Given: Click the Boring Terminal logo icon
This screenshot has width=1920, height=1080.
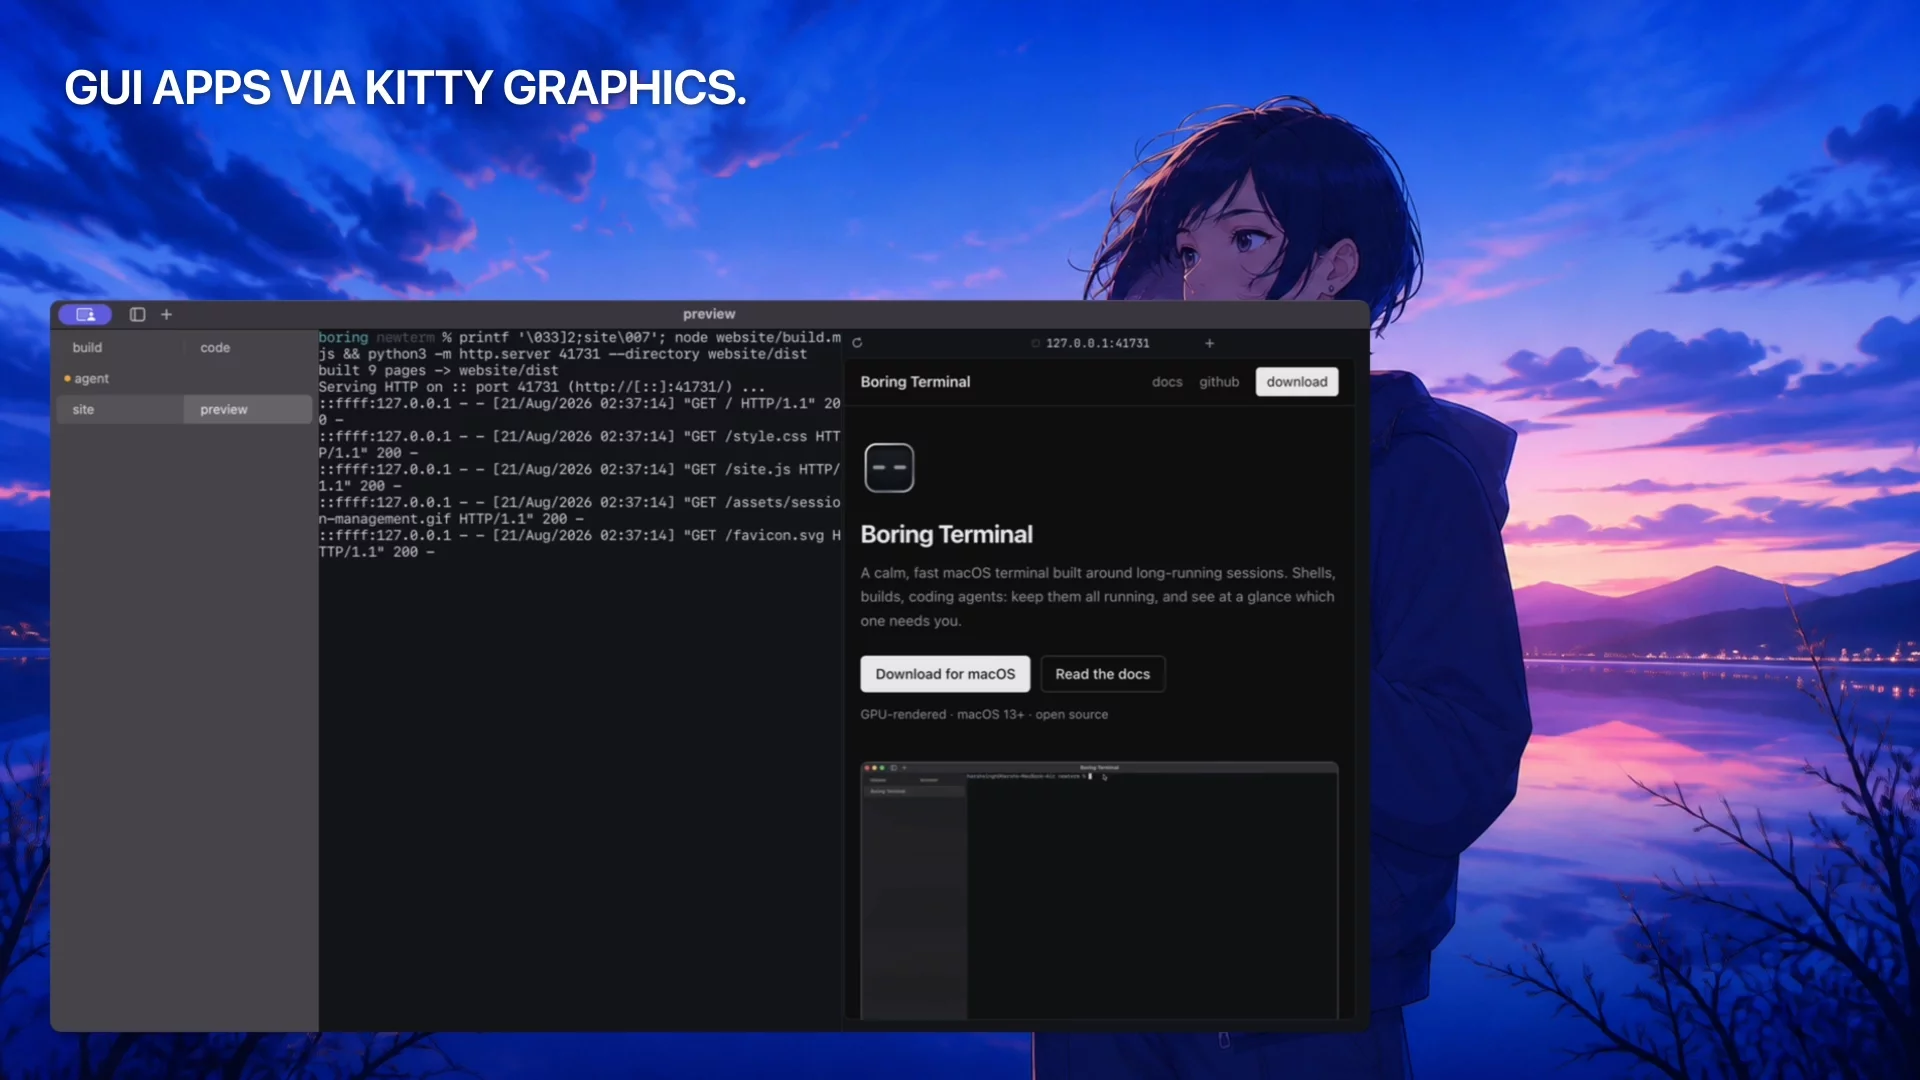Looking at the screenshot, I should click(889, 467).
